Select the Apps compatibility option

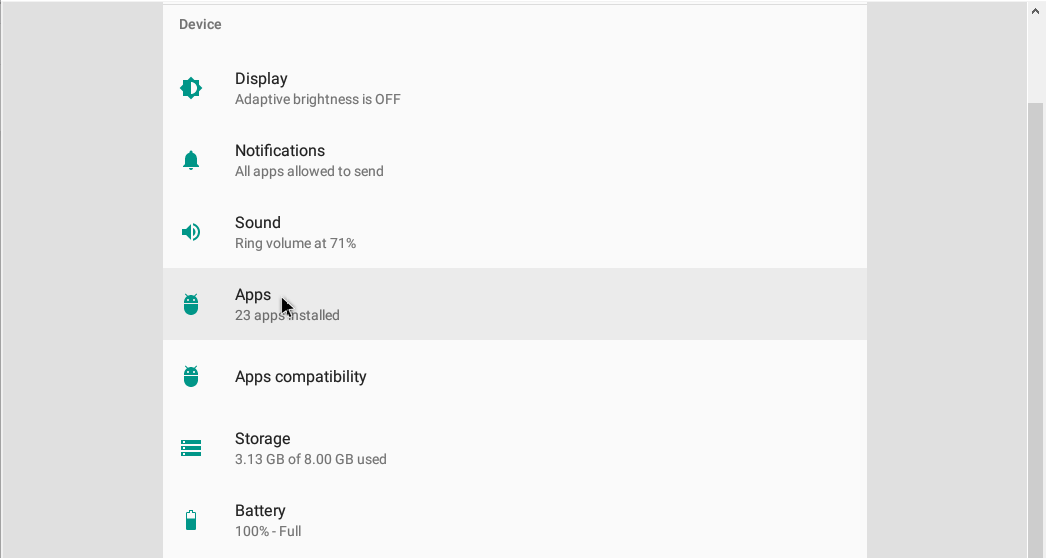(515, 376)
